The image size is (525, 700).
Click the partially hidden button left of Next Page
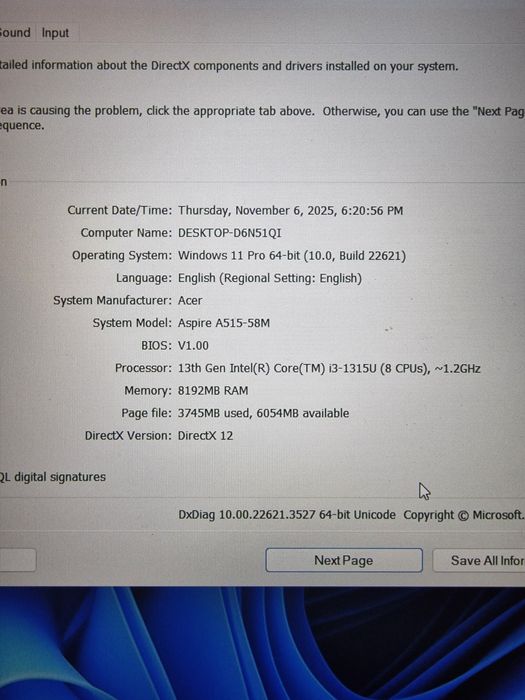17,560
